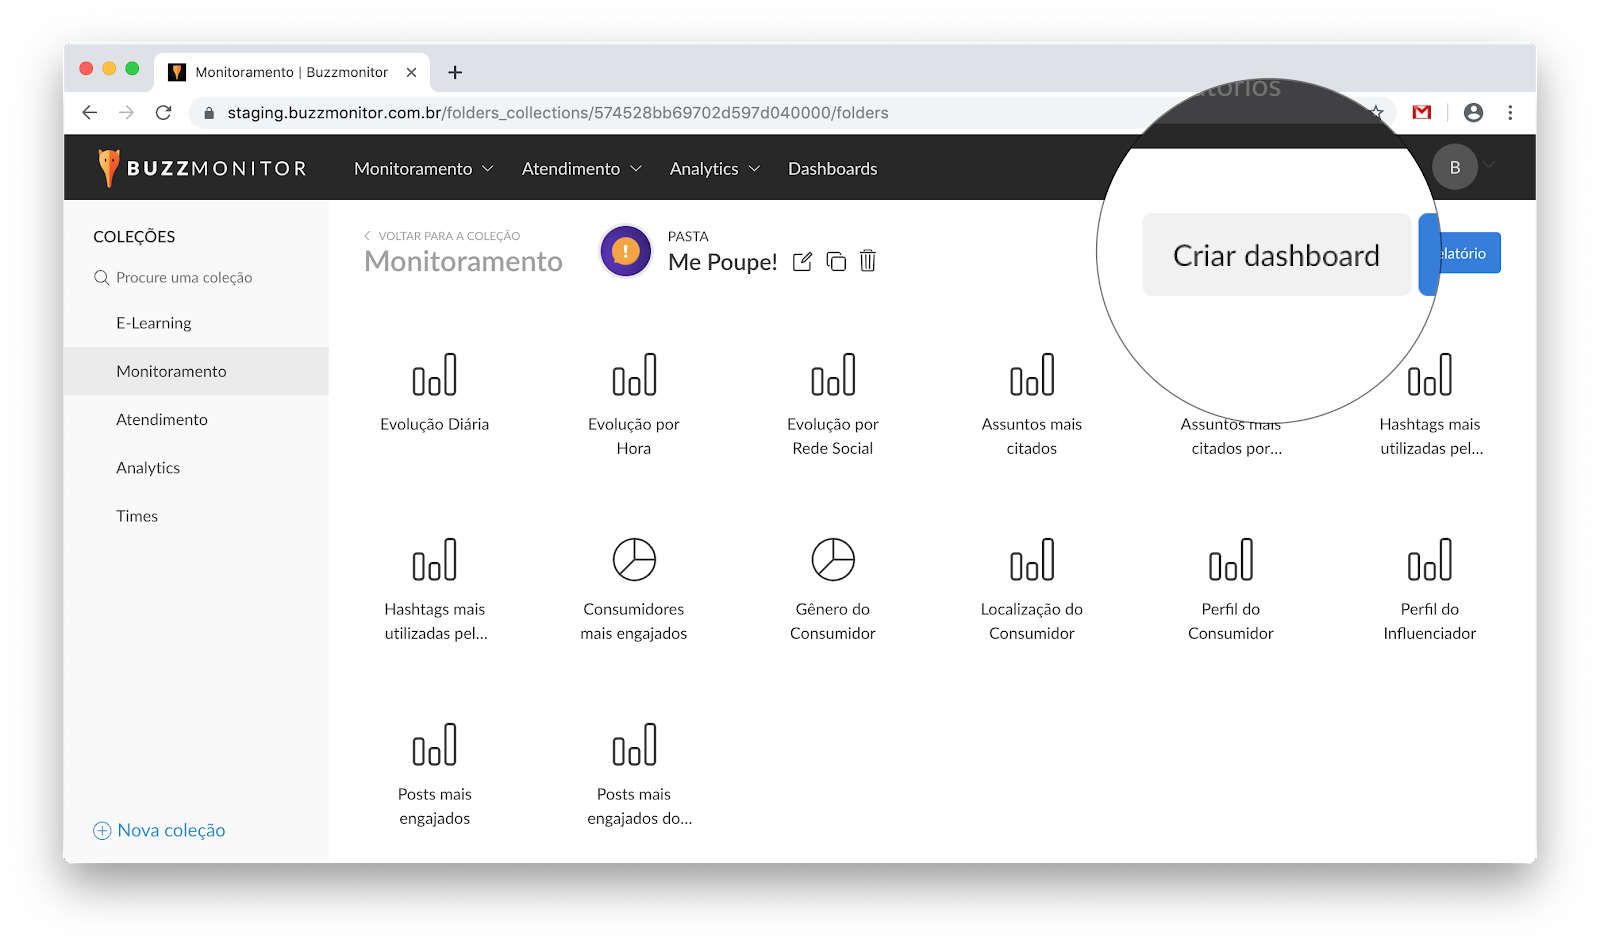This screenshot has width=1600, height=948.
Task: Click the Gmail extension icon
Action: tap(1421, 113)
